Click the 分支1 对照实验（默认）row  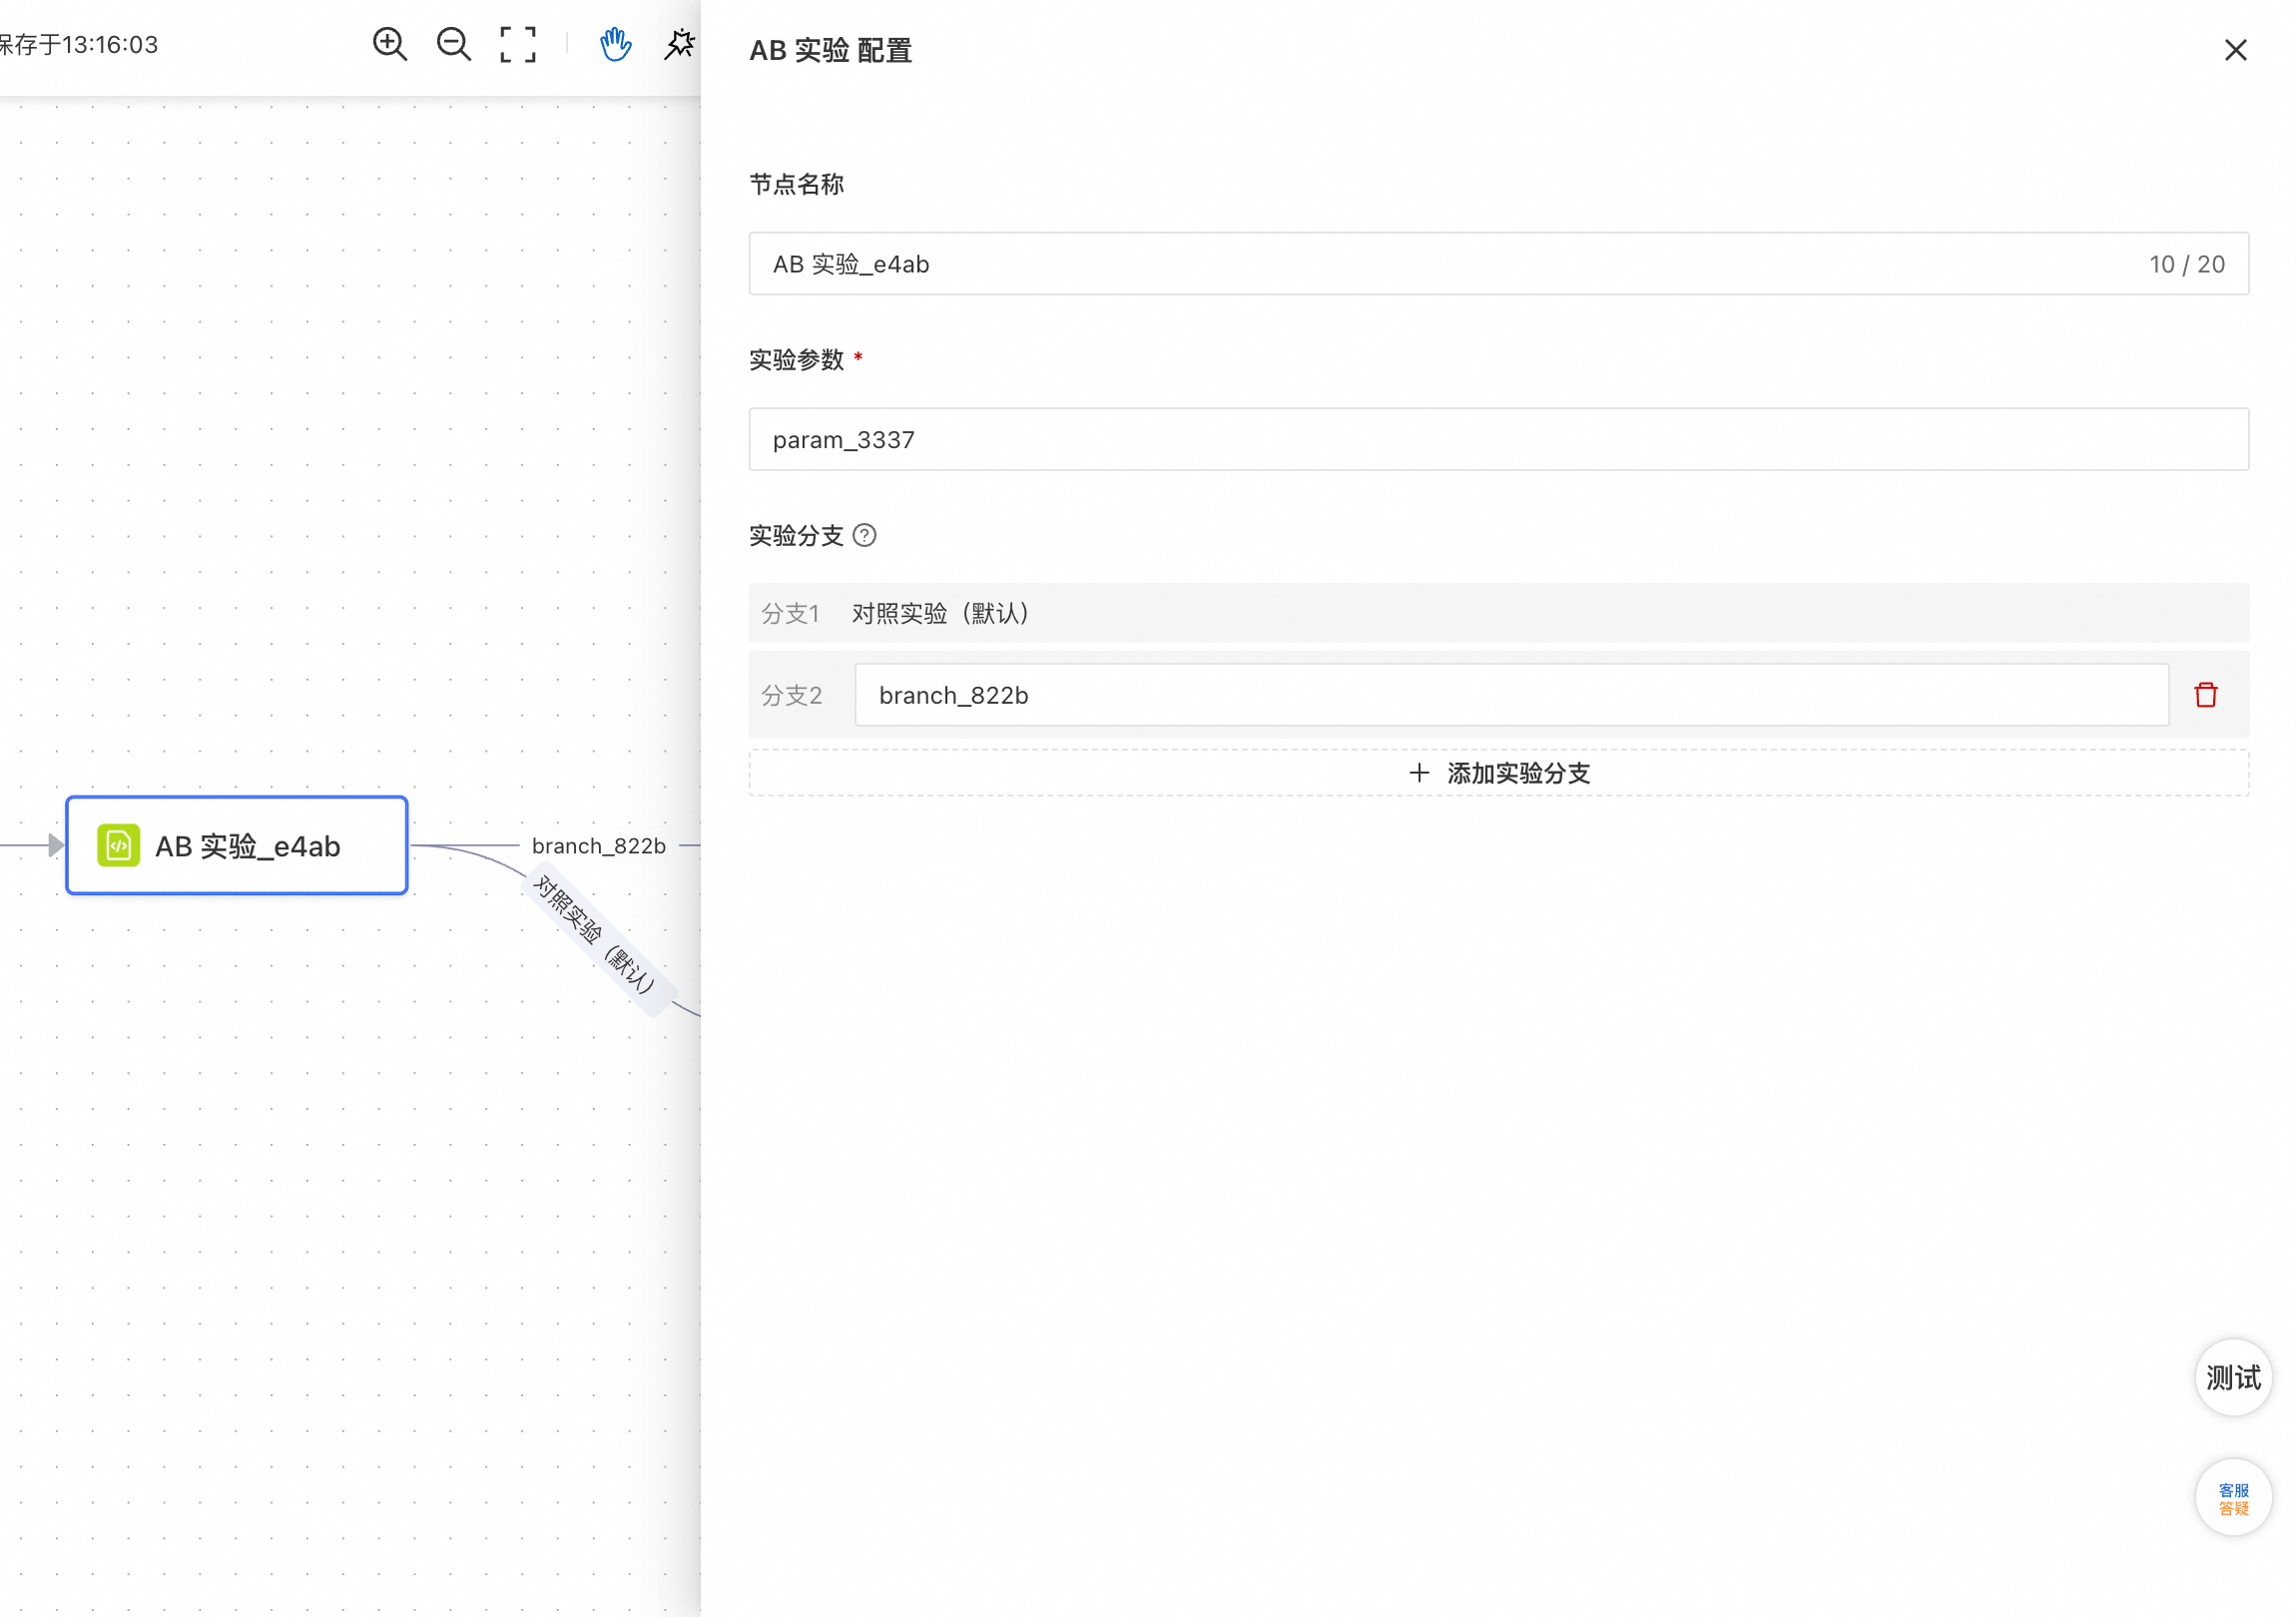[x=1499, y=613]
